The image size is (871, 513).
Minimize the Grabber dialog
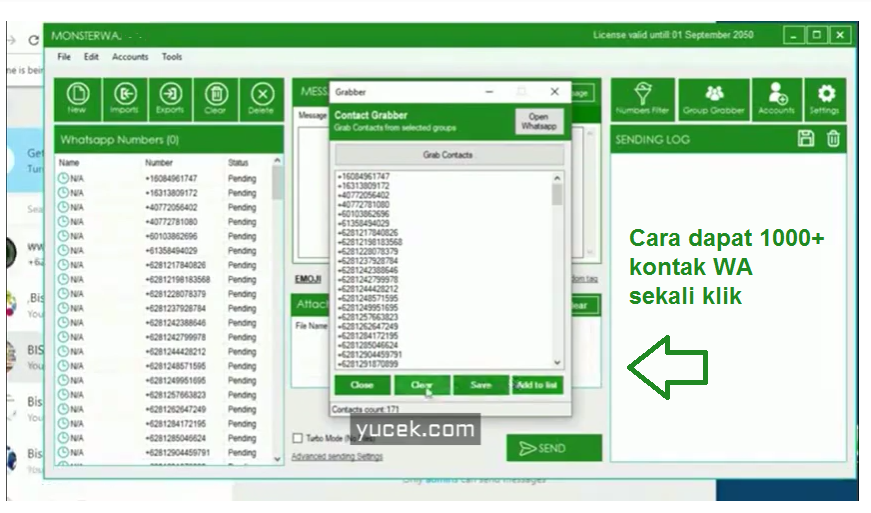pyautogui.click(x=489, y=92)
